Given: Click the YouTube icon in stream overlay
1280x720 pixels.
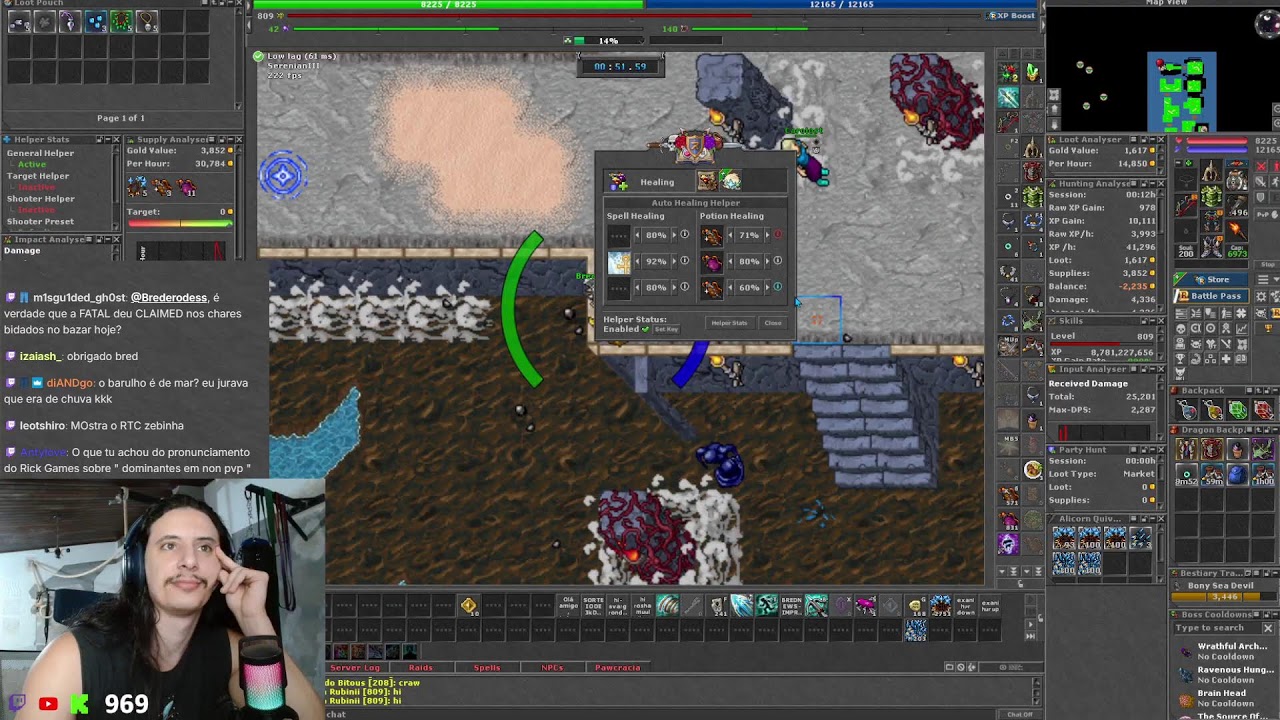Looking at the screenshot, I should coord(48,704).
